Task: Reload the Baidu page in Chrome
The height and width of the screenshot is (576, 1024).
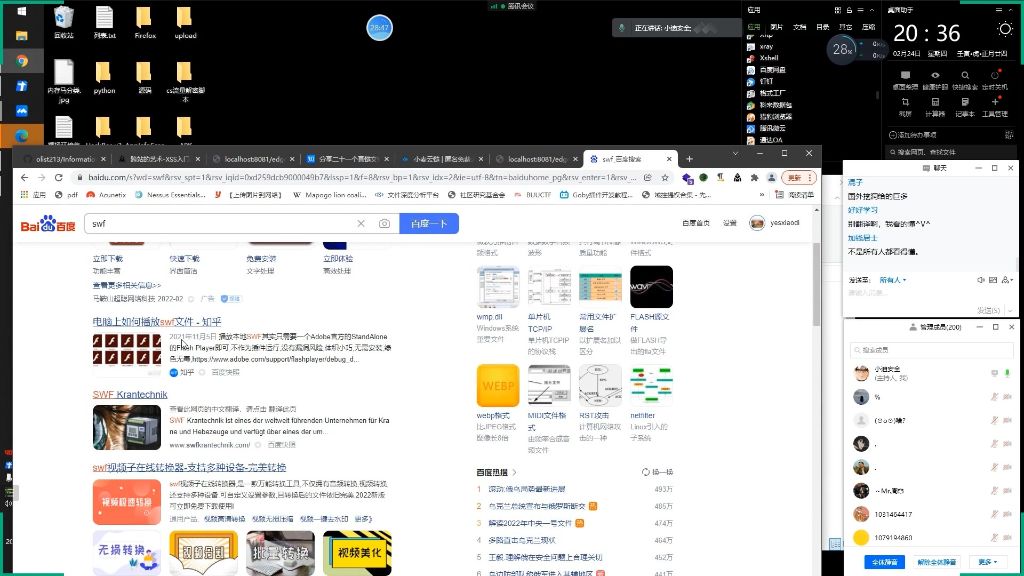Action: tap(58, 178)
